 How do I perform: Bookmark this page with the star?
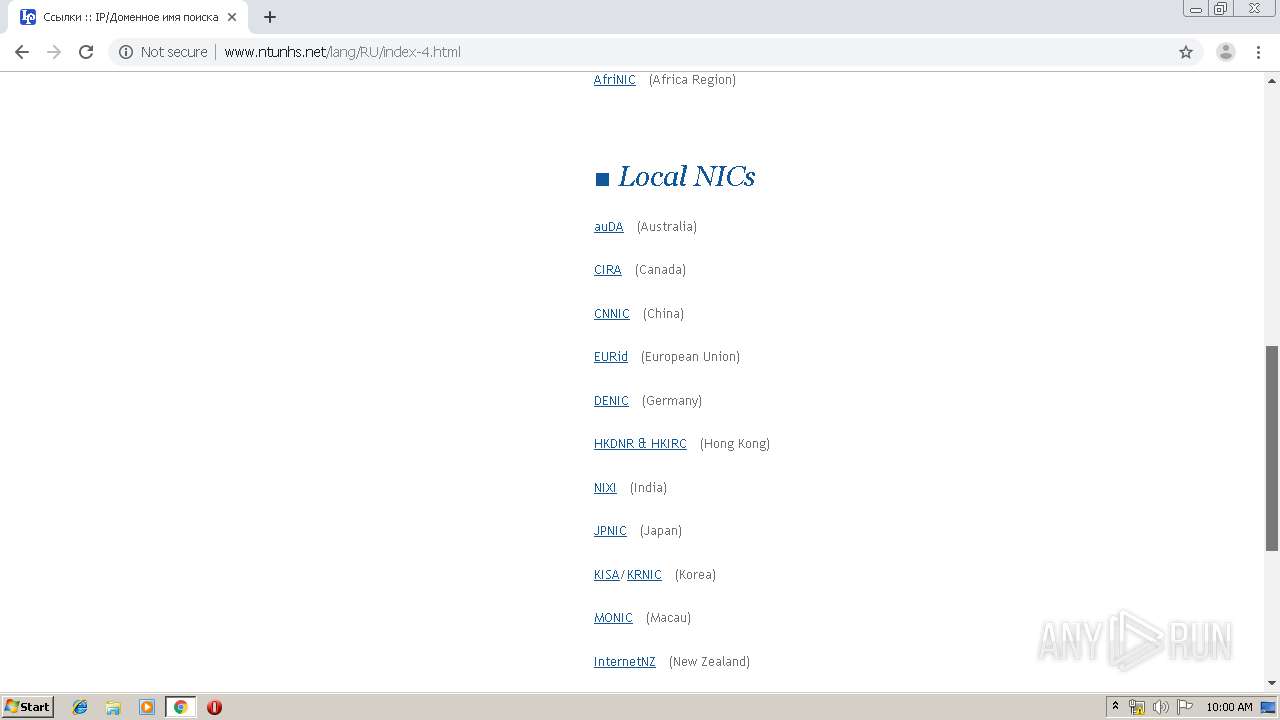coord(1186,52)
